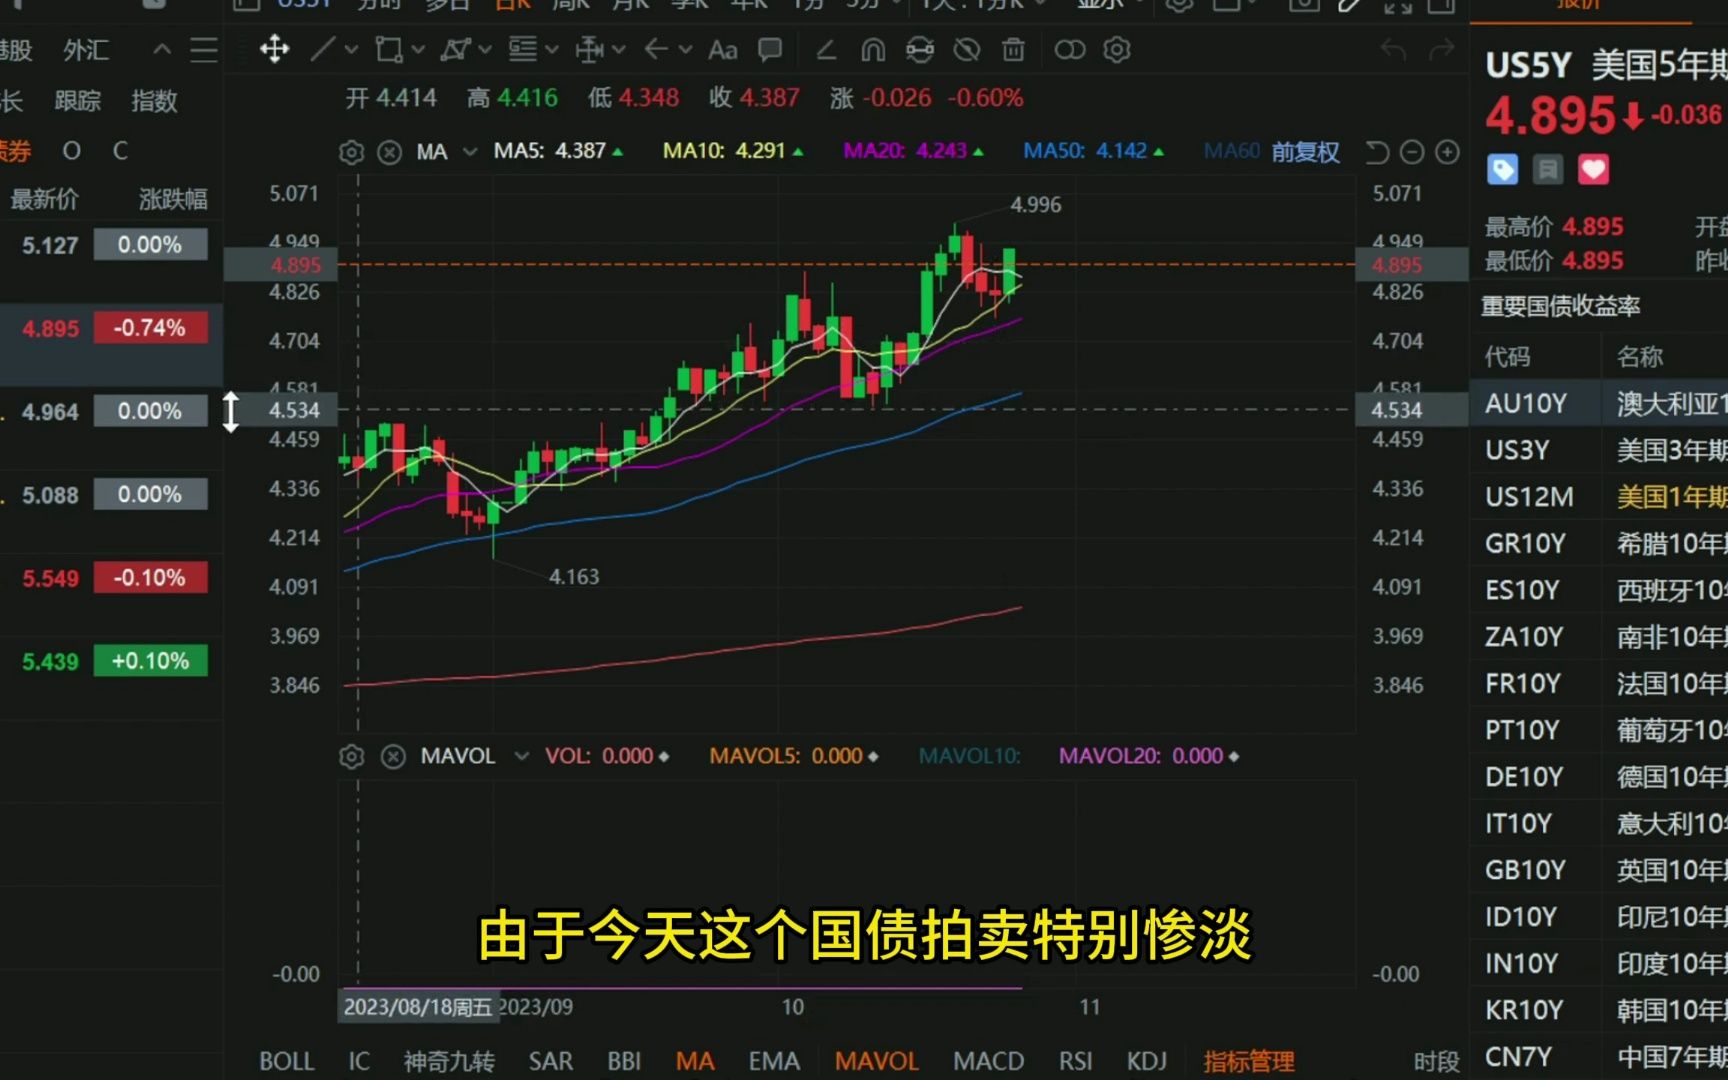
Task: Select the rectangle shape tool
Action: pos(388,49)
